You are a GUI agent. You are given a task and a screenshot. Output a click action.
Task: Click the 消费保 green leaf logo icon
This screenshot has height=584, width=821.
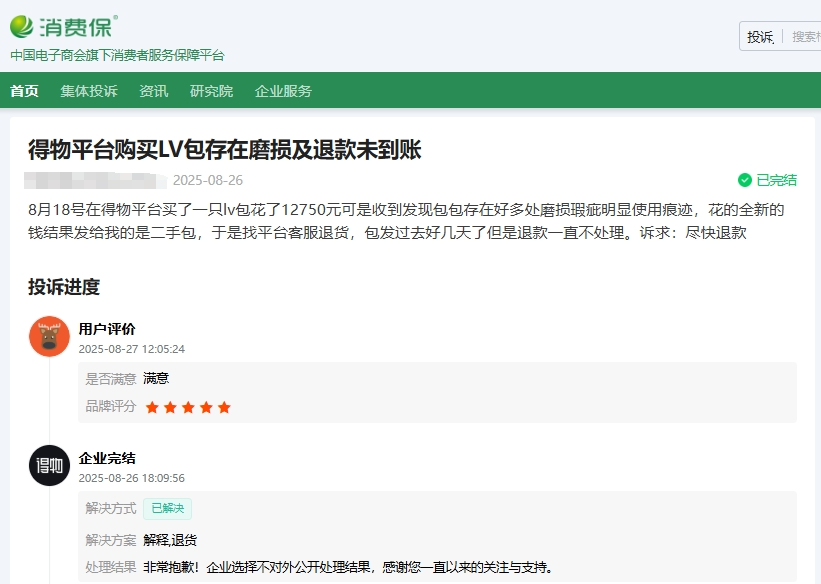point(21,27)
